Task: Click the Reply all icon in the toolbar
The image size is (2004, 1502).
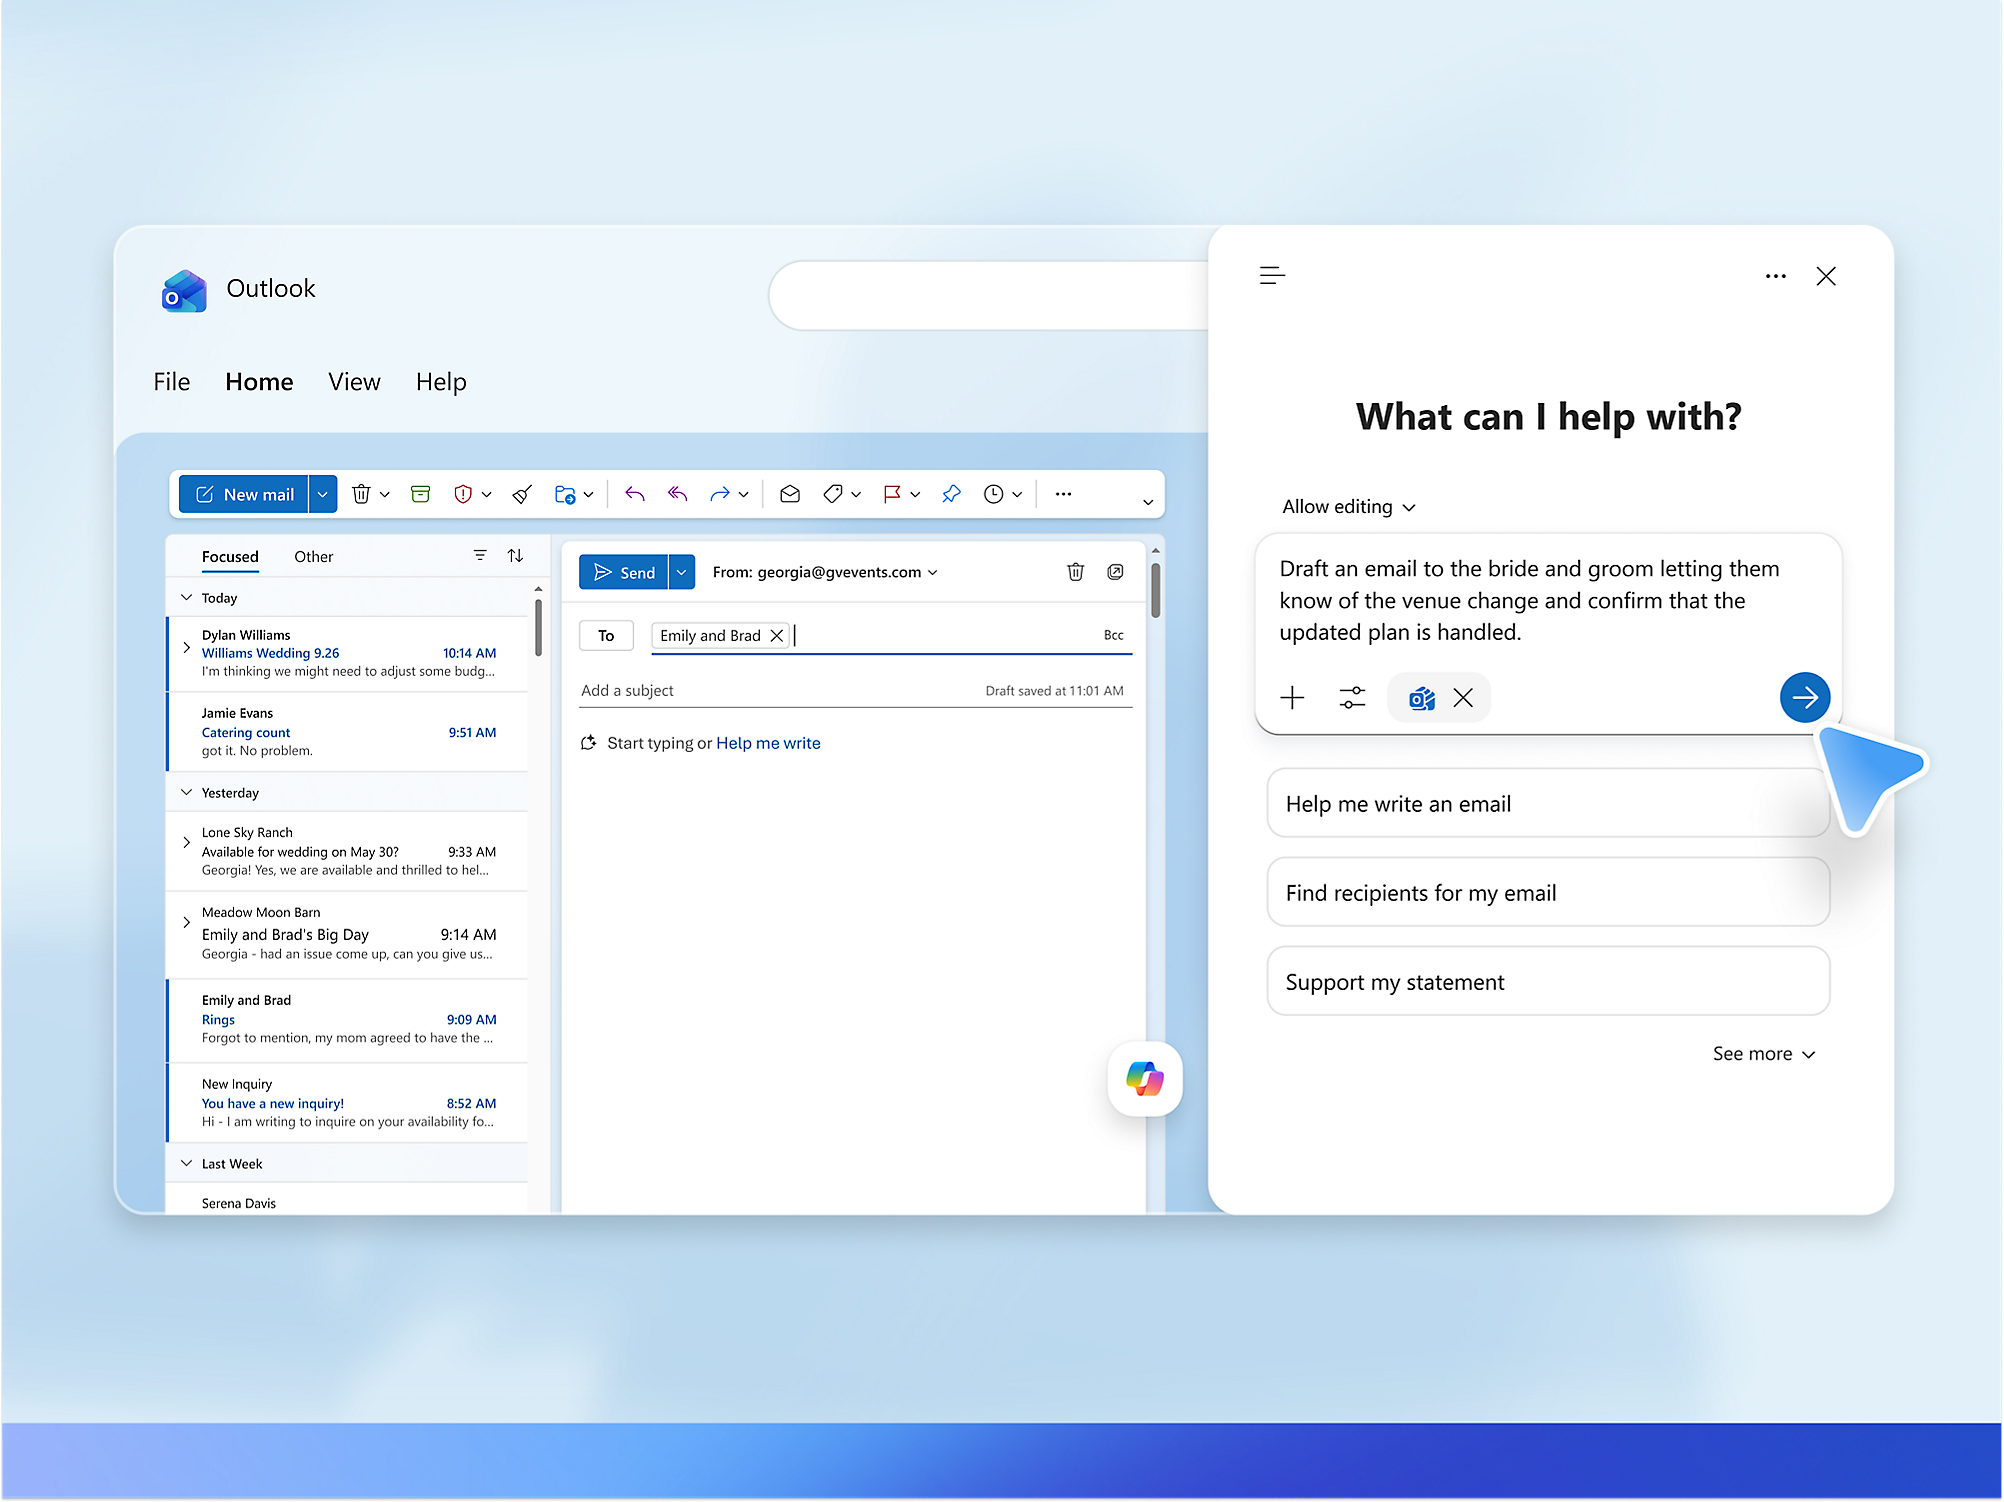Action: coord(678,494)
